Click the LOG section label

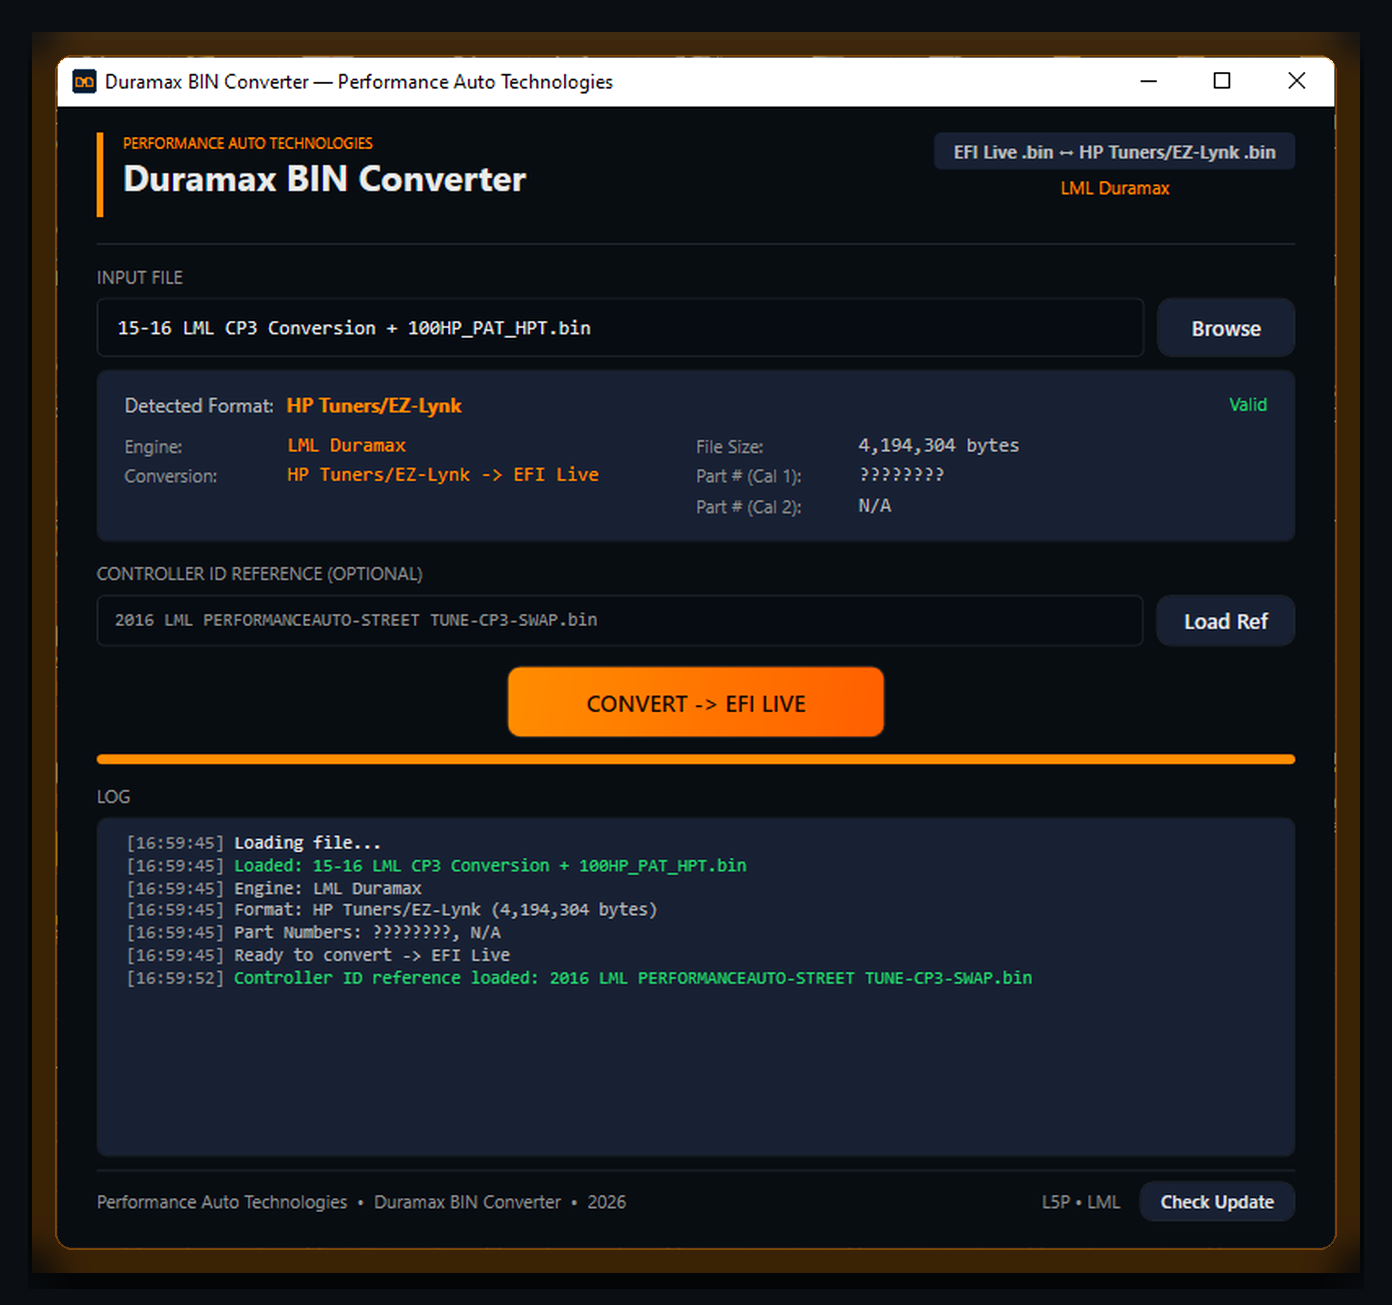click(114, 797)
